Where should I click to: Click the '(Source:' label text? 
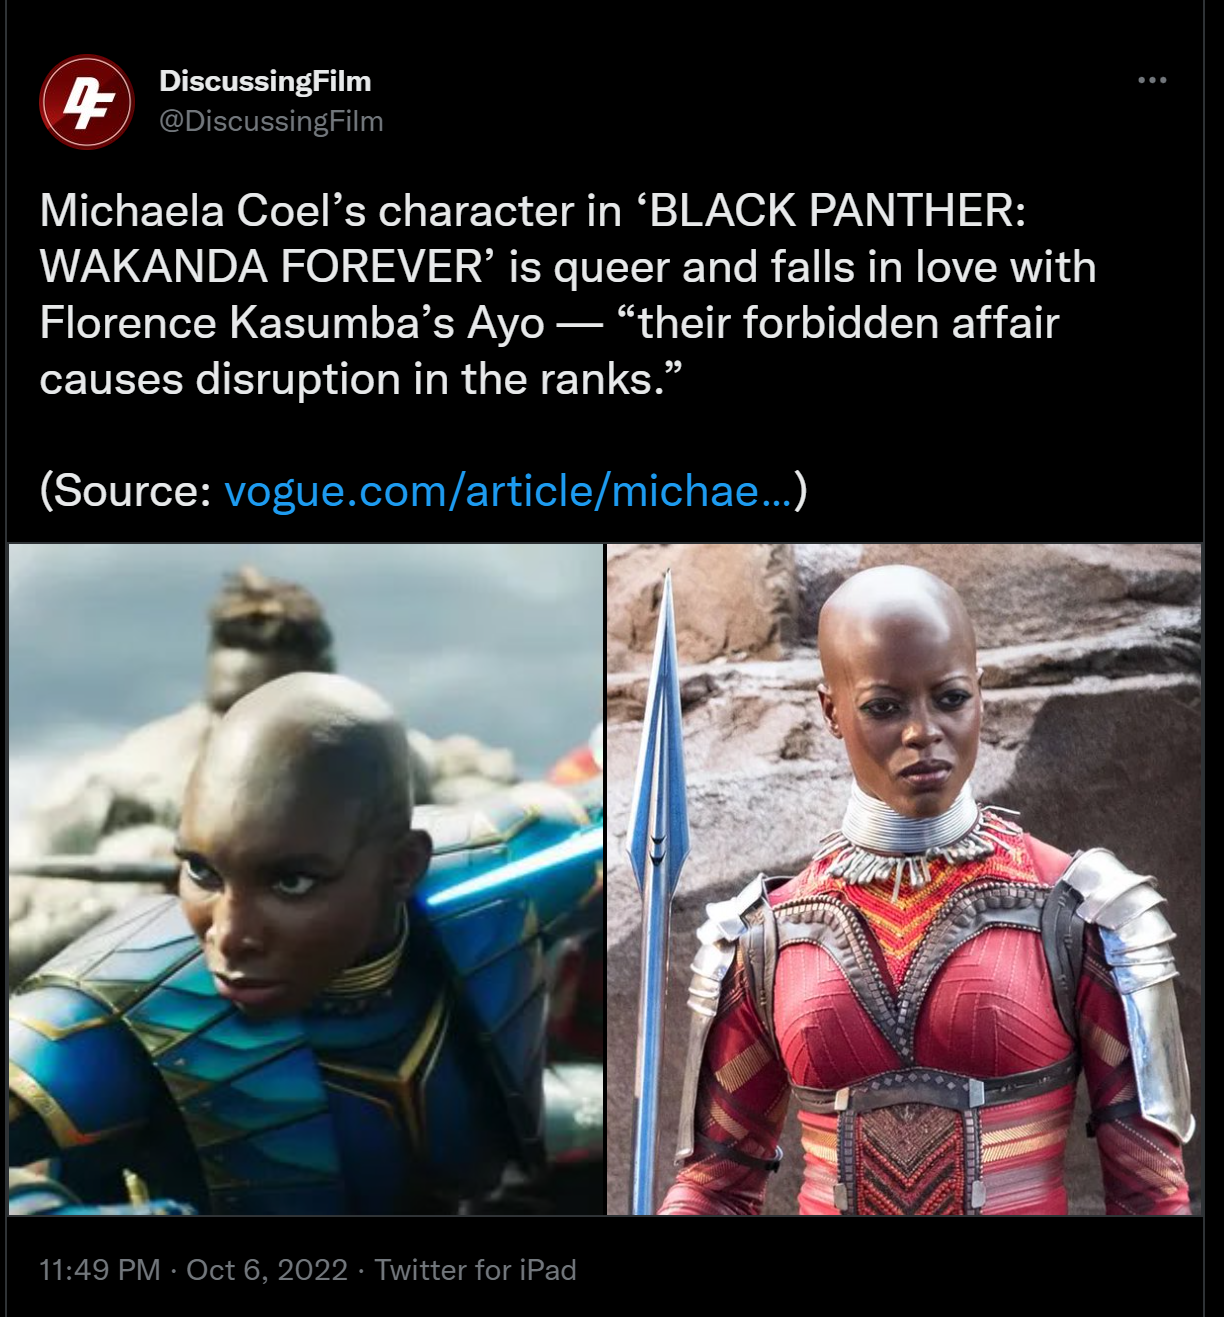tap(125, 490)
